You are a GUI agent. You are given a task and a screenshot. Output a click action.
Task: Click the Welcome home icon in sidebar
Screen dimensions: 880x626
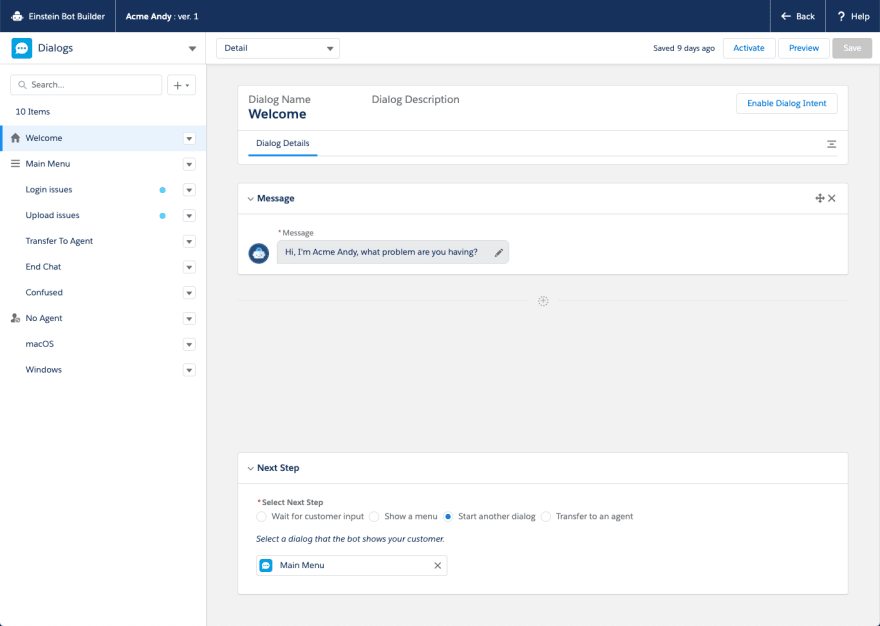(x=15, y=138)
